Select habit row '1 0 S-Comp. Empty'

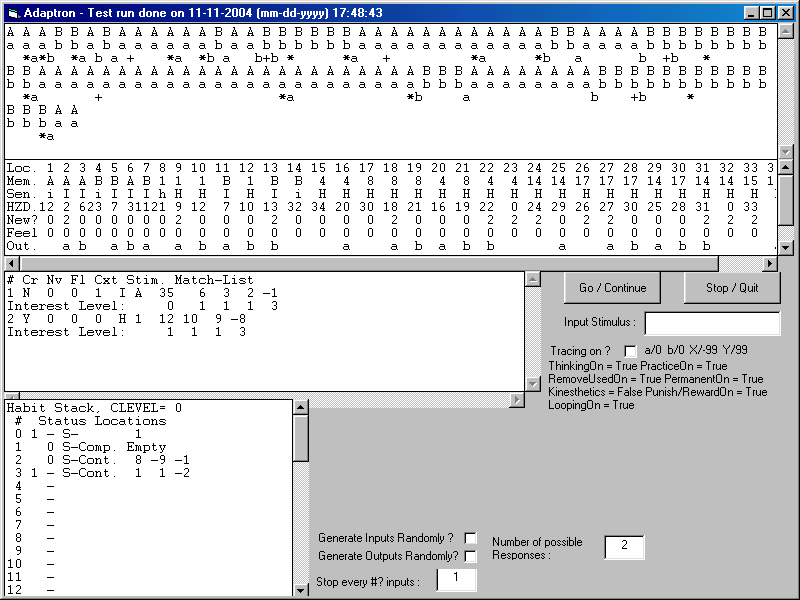91,447
